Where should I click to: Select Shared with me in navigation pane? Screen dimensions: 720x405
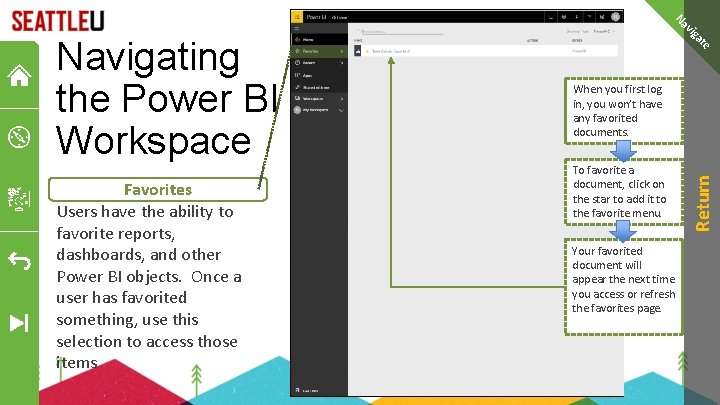[x=319, y=87]
